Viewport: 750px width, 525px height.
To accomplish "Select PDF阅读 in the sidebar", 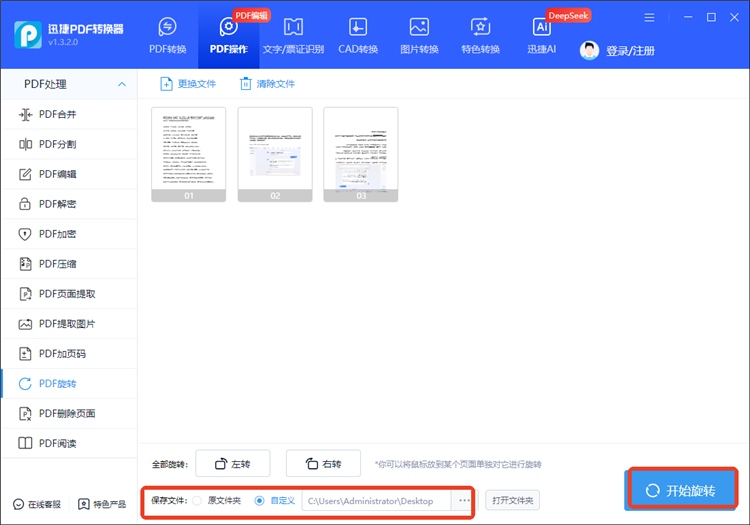I will 69,443.
